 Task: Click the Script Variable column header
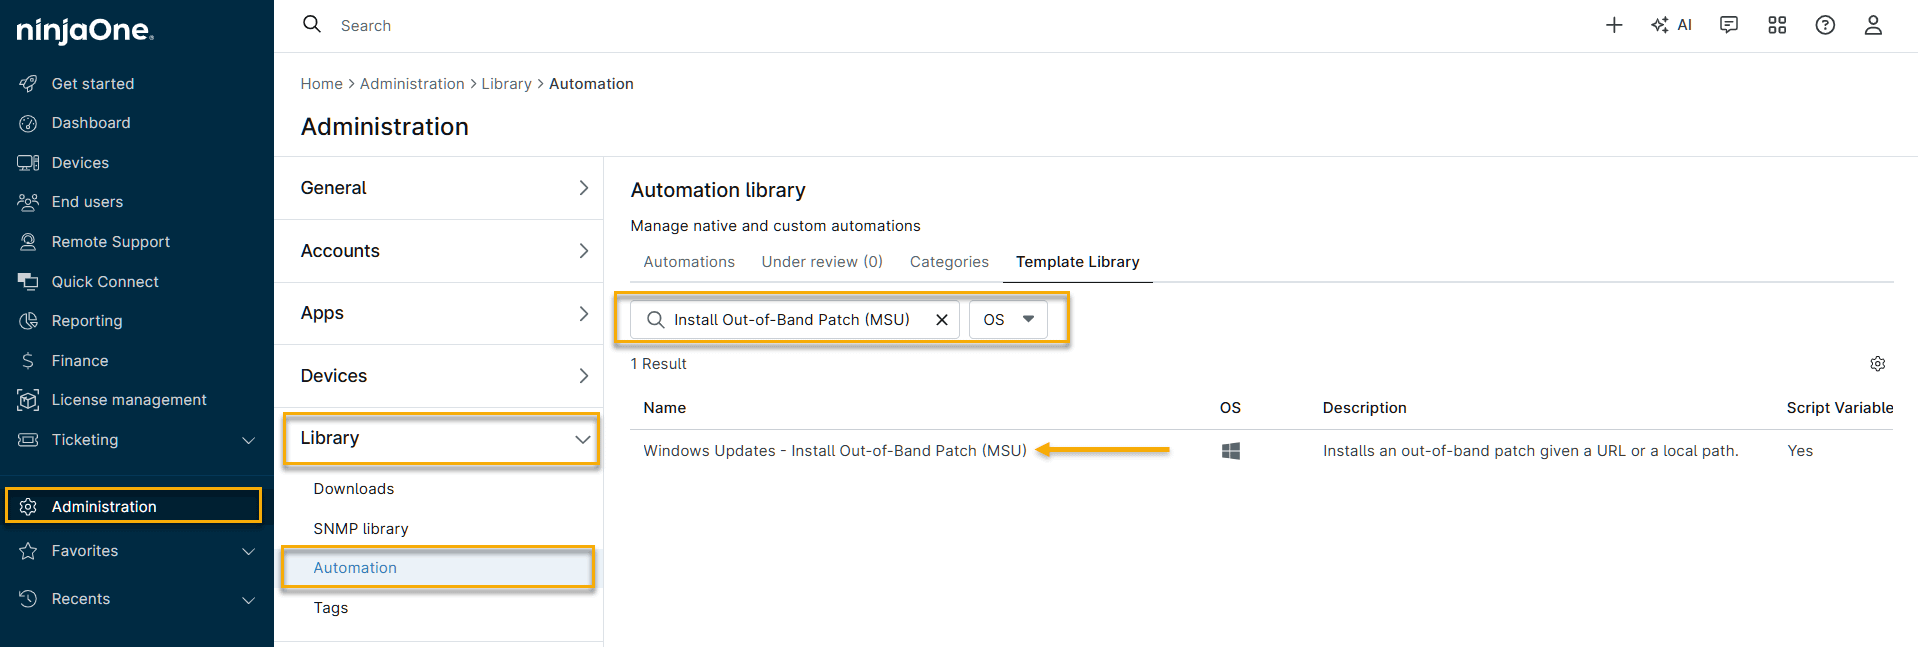(x=1839, y=408)
